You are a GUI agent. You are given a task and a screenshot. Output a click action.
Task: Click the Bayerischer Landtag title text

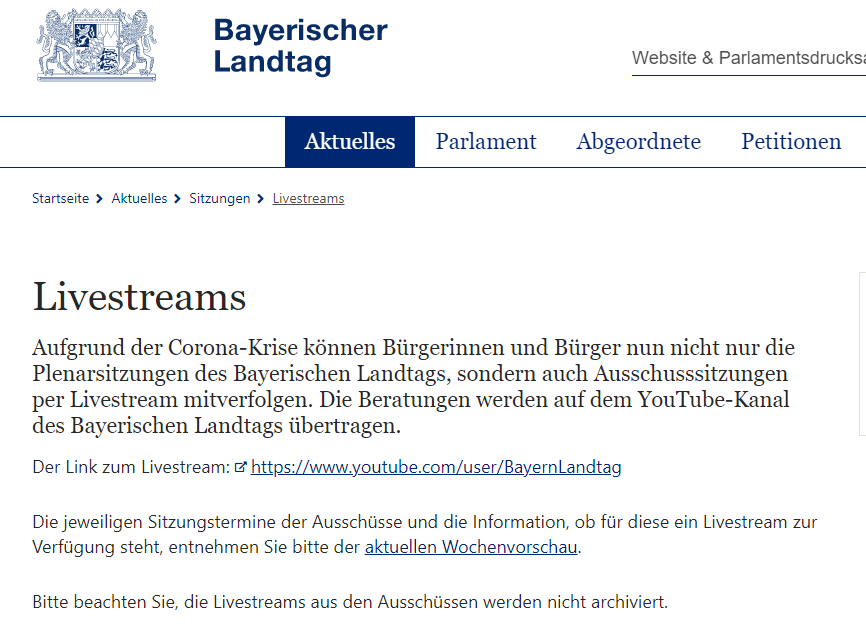pyautogui.click(x=300, y=46)
